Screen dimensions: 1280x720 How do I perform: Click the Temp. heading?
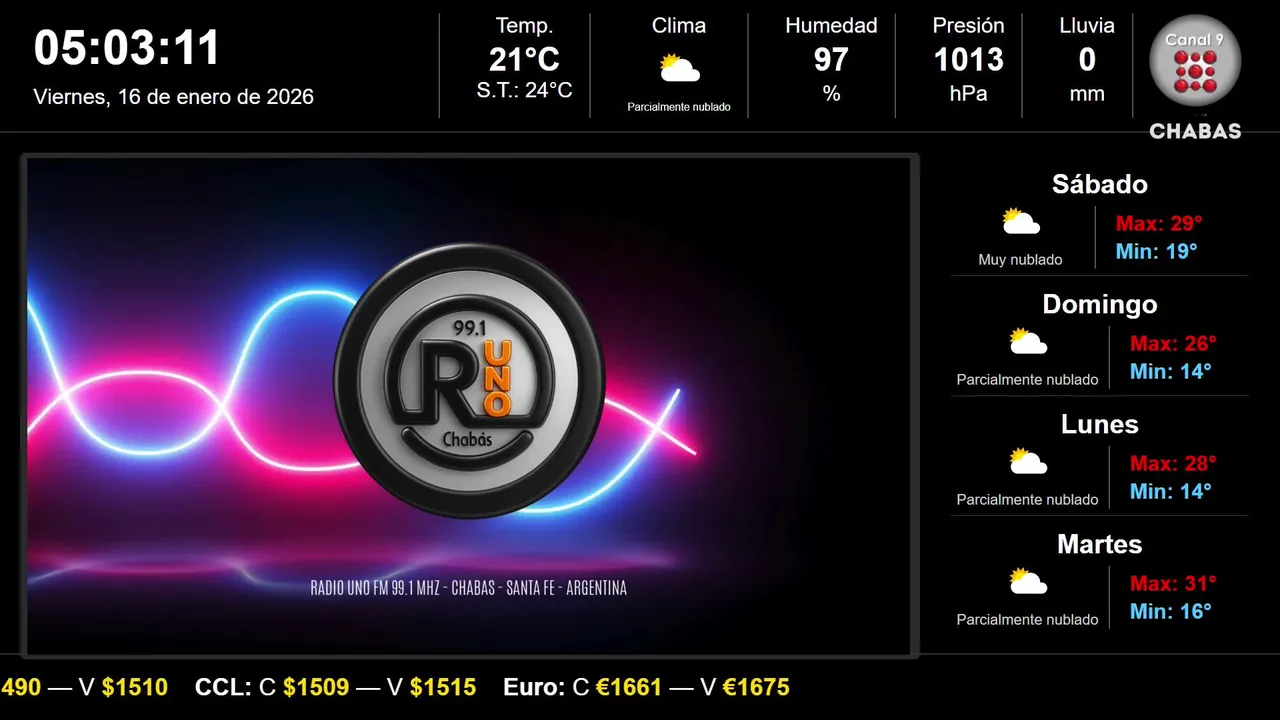tap(524, 26)
